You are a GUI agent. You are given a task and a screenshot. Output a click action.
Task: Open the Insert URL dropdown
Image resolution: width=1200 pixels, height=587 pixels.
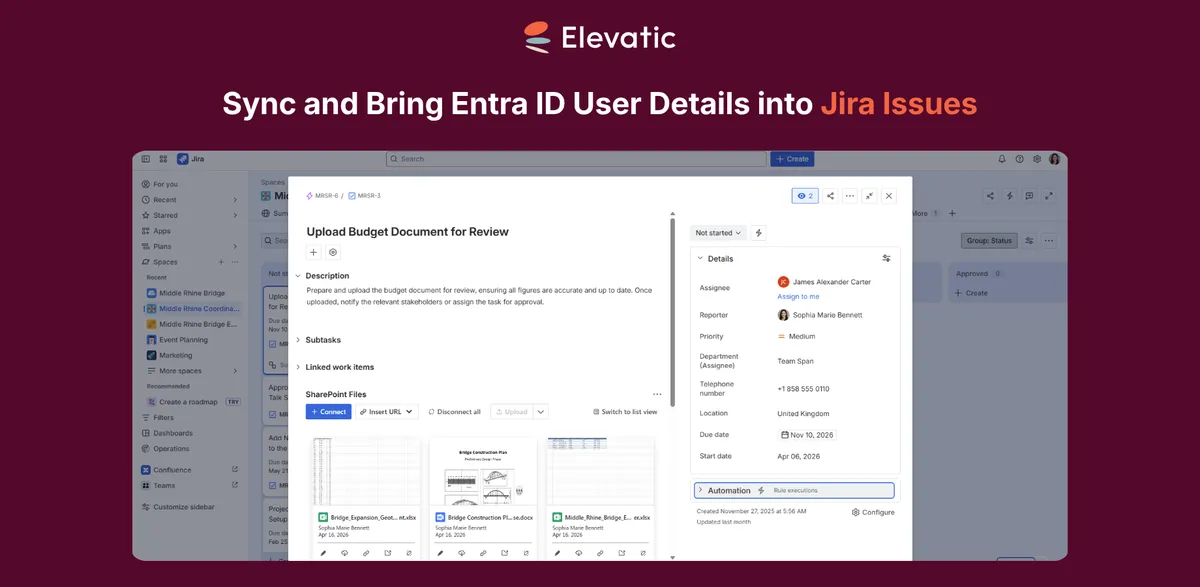click(387, 411)
